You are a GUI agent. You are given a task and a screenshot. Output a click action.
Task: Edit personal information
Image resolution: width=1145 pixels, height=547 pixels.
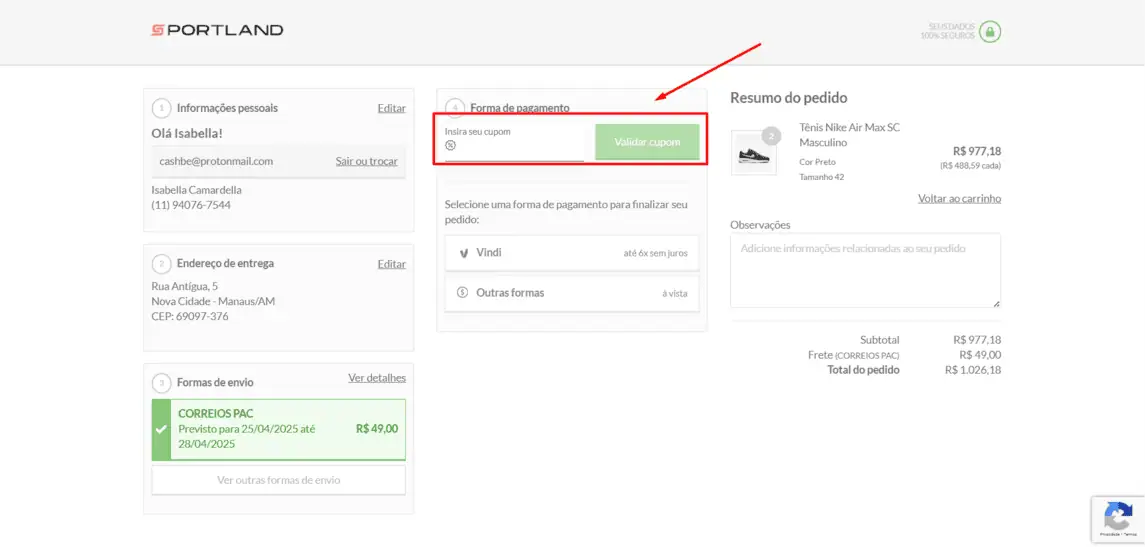click(x=391, y=108)
